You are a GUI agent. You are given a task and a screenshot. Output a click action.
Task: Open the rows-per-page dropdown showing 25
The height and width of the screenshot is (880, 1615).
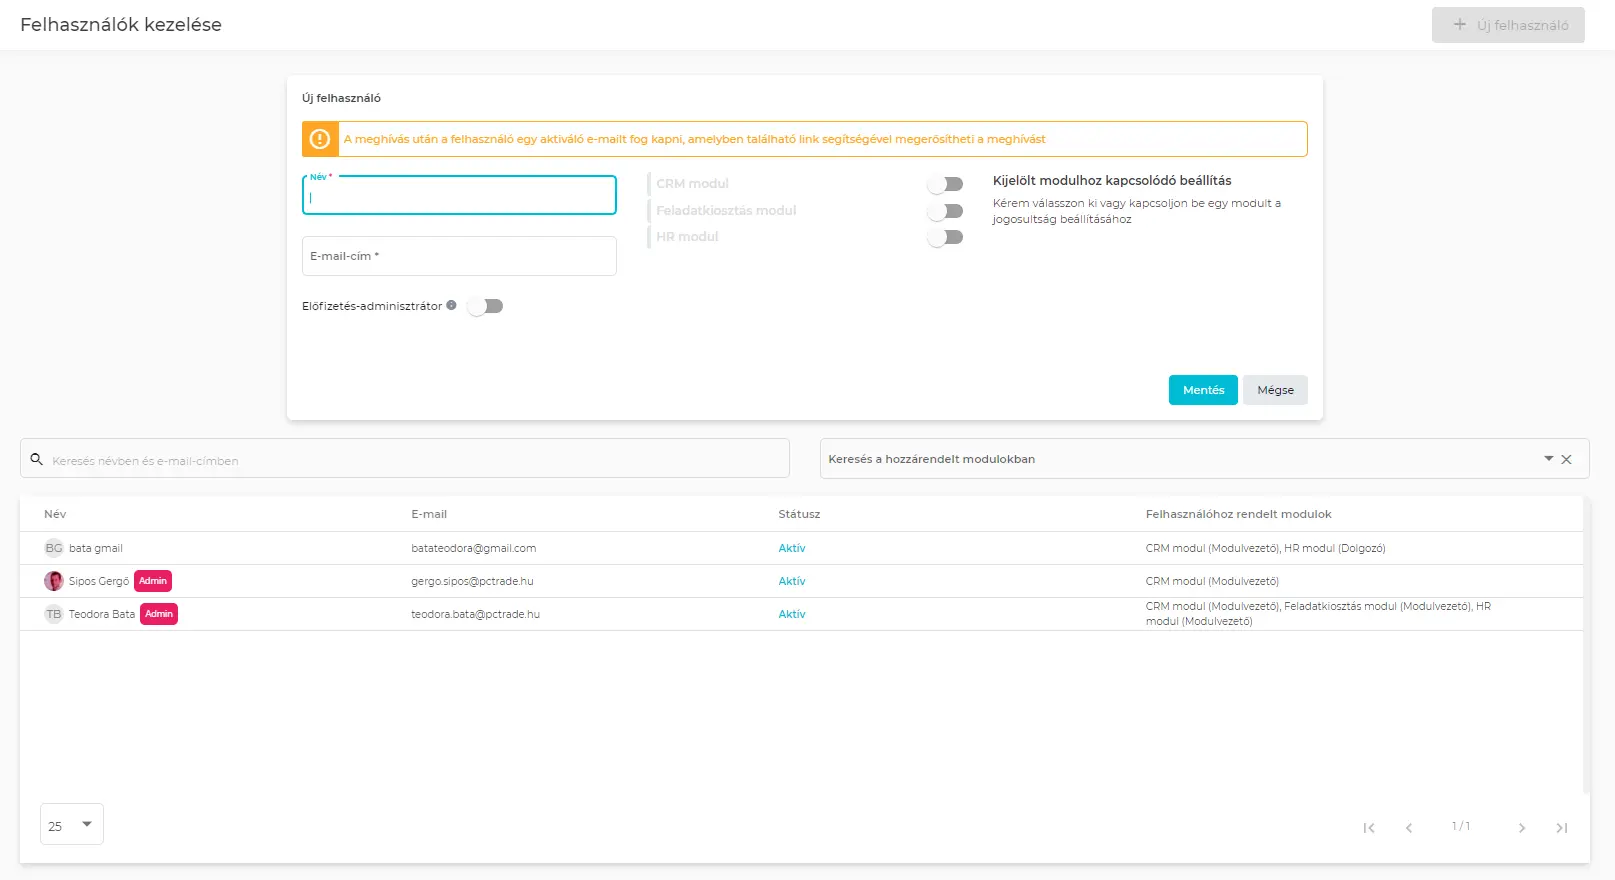point(71,825)
